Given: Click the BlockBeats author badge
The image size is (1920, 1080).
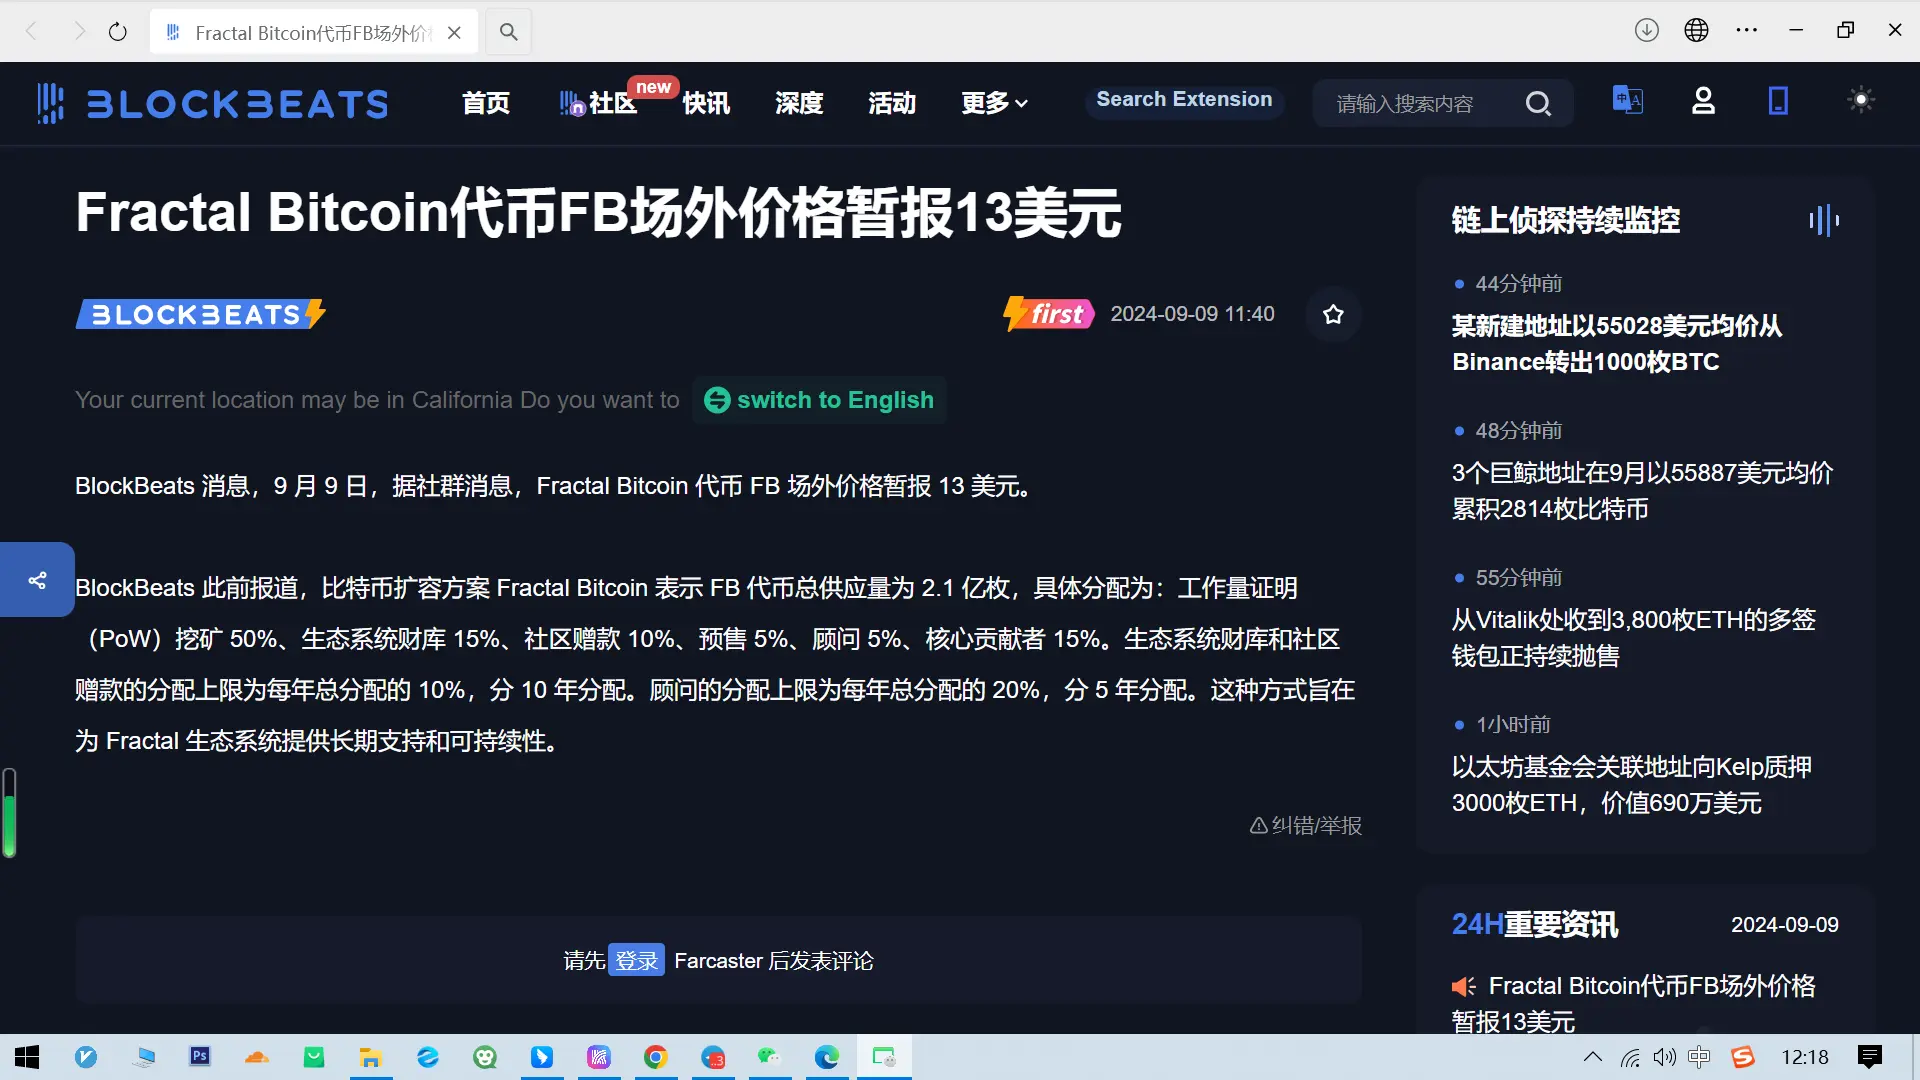Looking at the screenshot, I should 201,314.
